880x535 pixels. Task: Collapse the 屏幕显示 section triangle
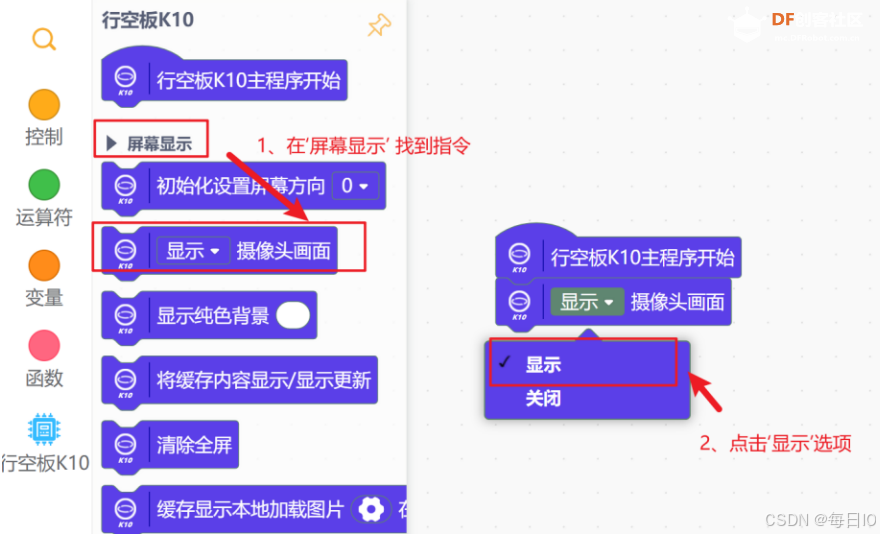point(111,144)
